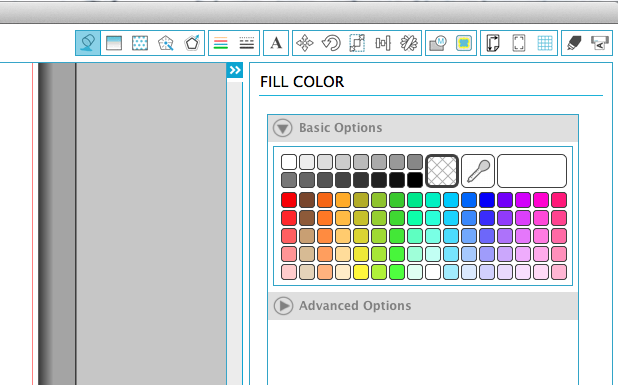
Task: Open the Align window icon
Action: point(383,43)
